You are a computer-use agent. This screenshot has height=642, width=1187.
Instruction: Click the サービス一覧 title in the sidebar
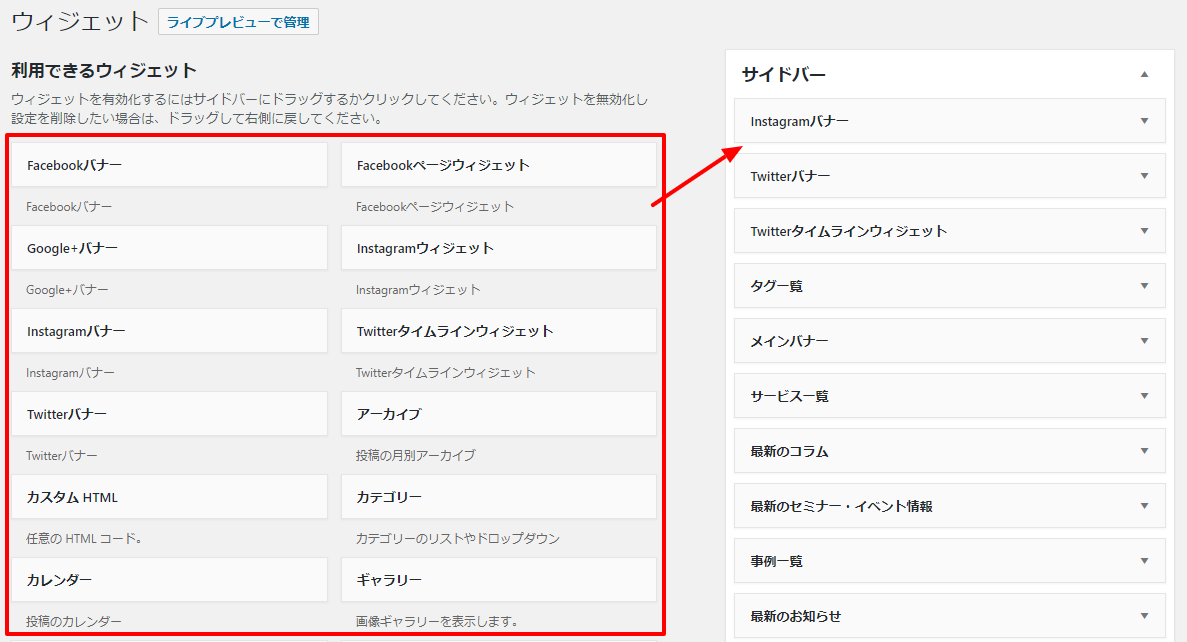tap(790, 396)
